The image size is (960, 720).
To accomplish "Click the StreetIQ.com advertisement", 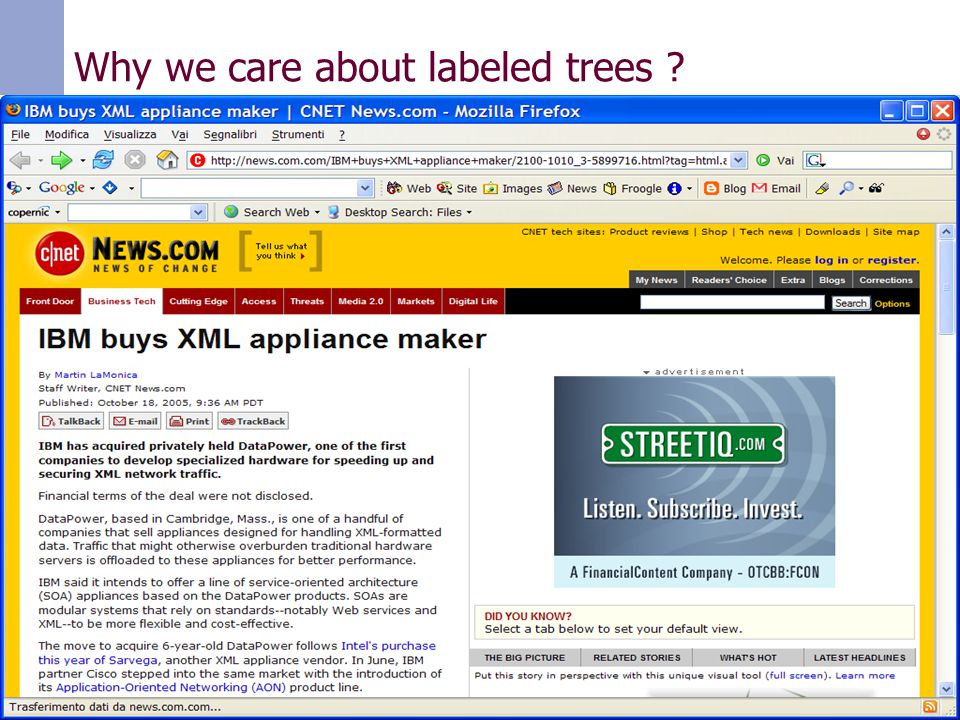I will (694, 482).
